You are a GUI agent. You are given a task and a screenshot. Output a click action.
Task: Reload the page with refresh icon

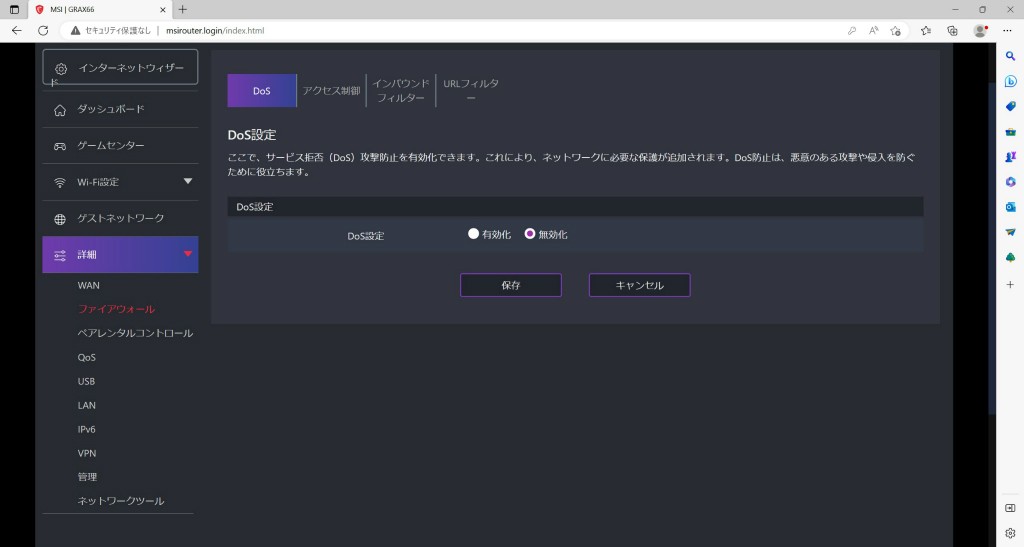tap(43, 31)
